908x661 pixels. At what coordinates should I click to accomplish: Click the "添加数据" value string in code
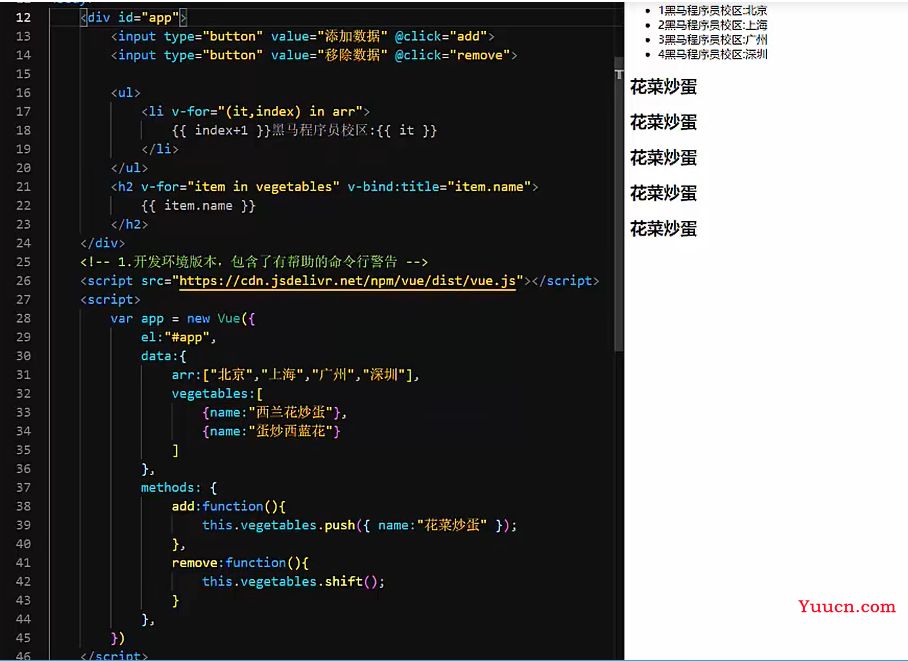click(352, 36)
